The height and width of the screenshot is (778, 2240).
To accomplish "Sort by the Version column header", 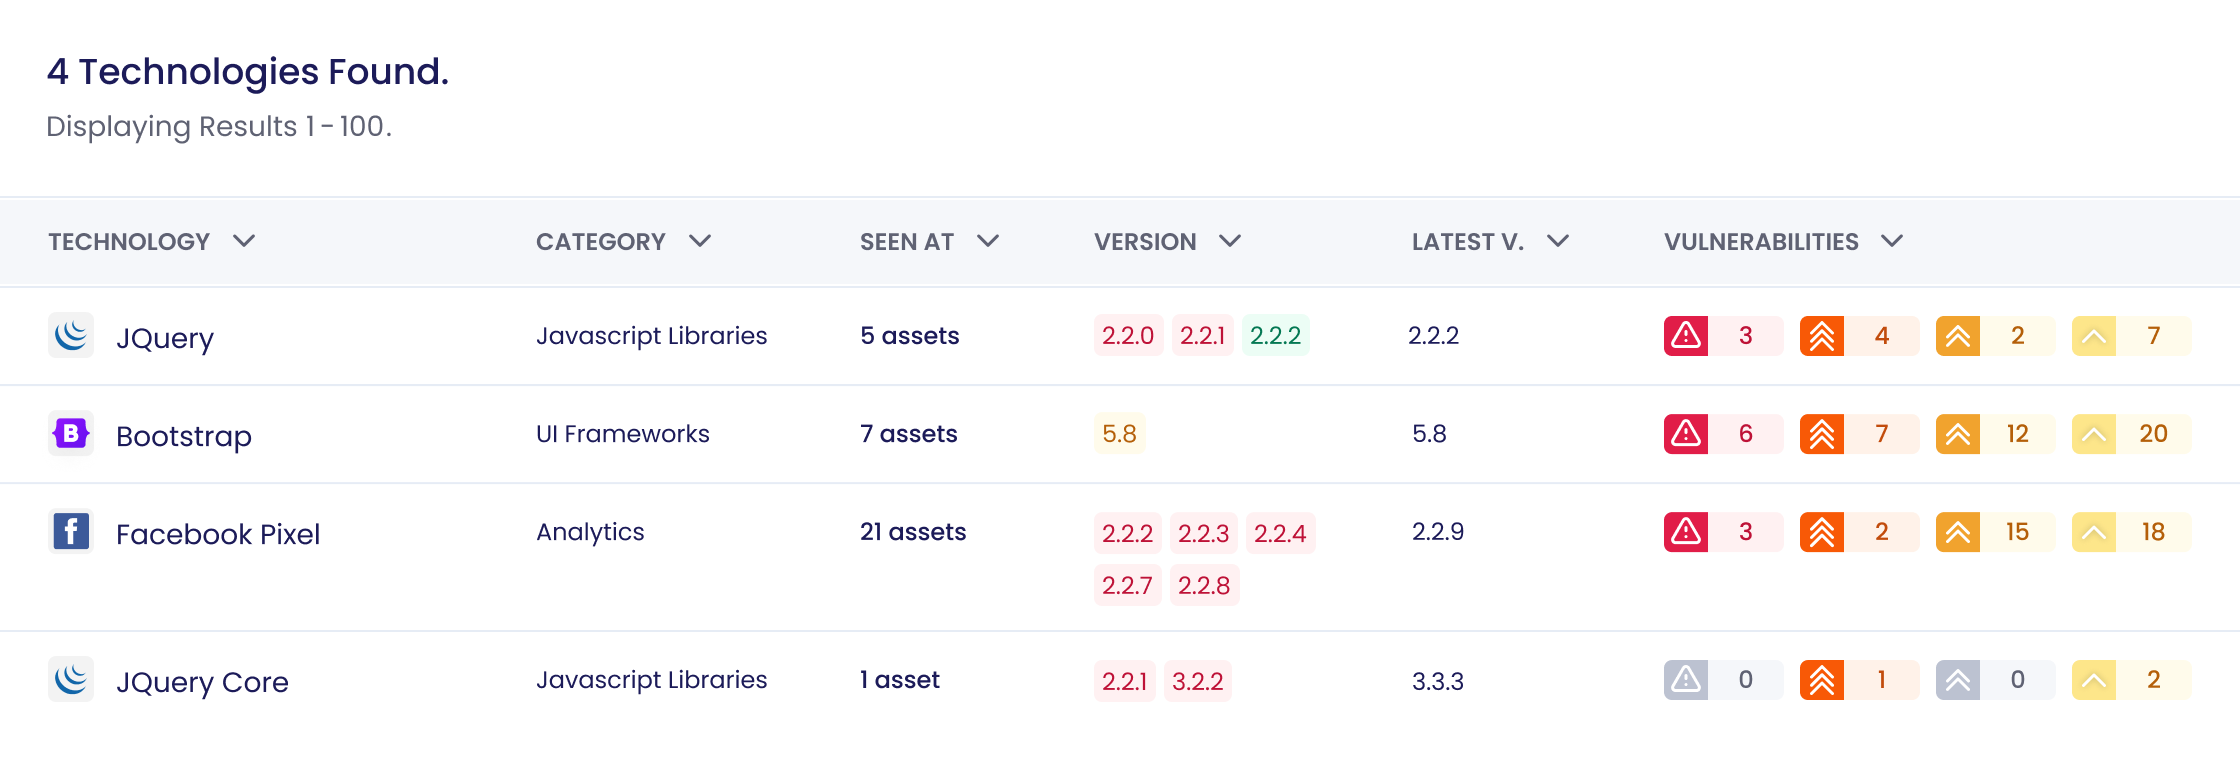I will click(x=1145, y=241).
